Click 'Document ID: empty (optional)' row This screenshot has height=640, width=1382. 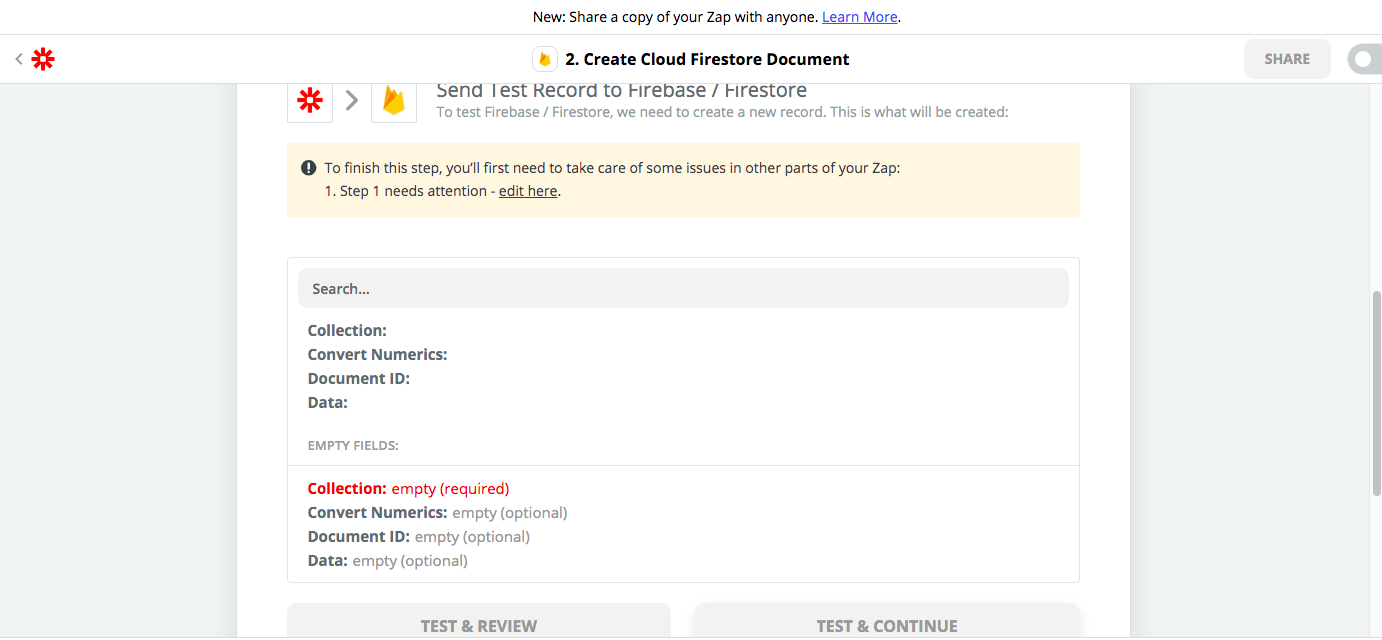pyautogui.click(x=418, y=536)
